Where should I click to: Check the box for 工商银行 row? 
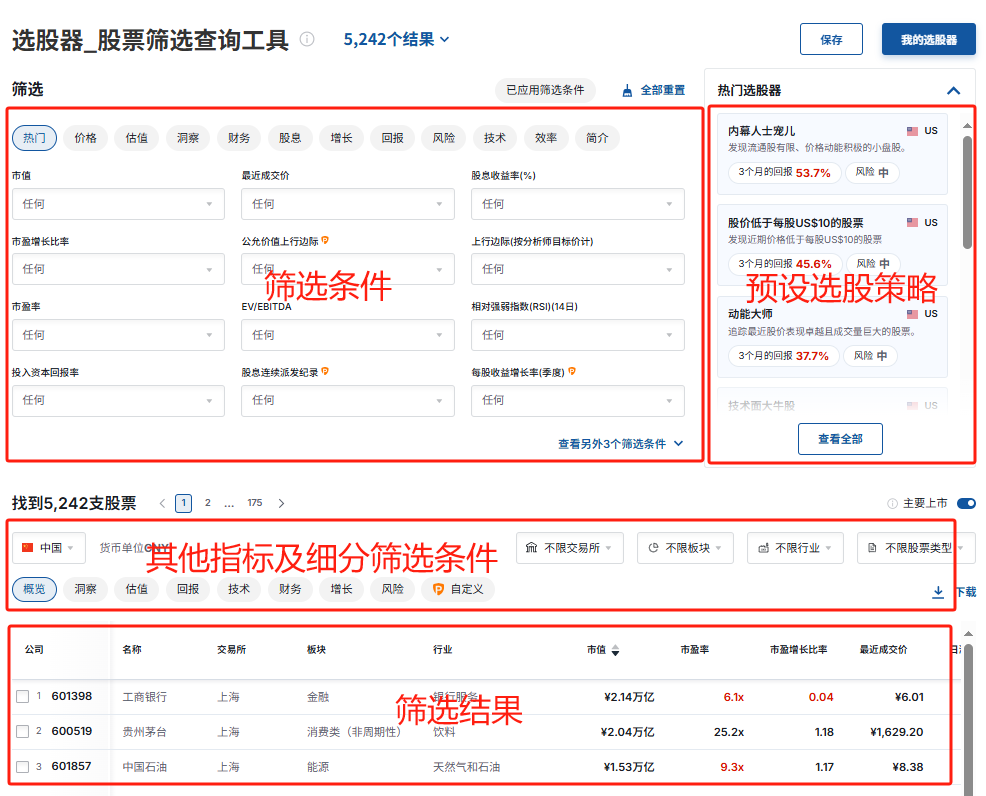(23, 697)
